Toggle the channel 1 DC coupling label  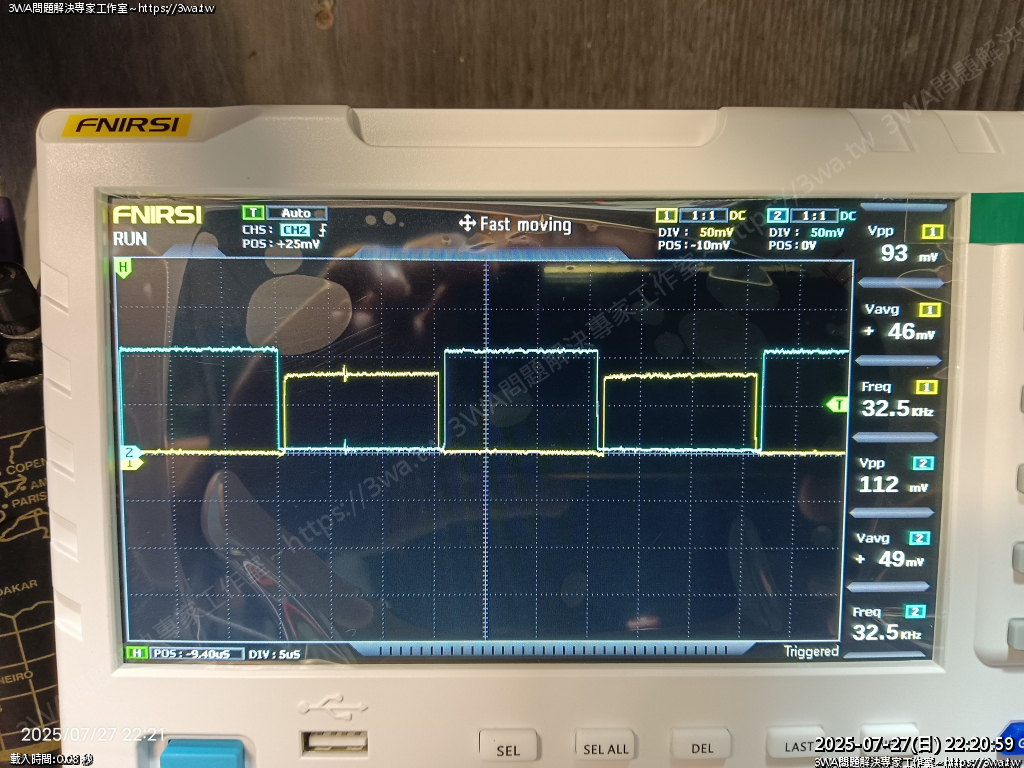[737, 216]
